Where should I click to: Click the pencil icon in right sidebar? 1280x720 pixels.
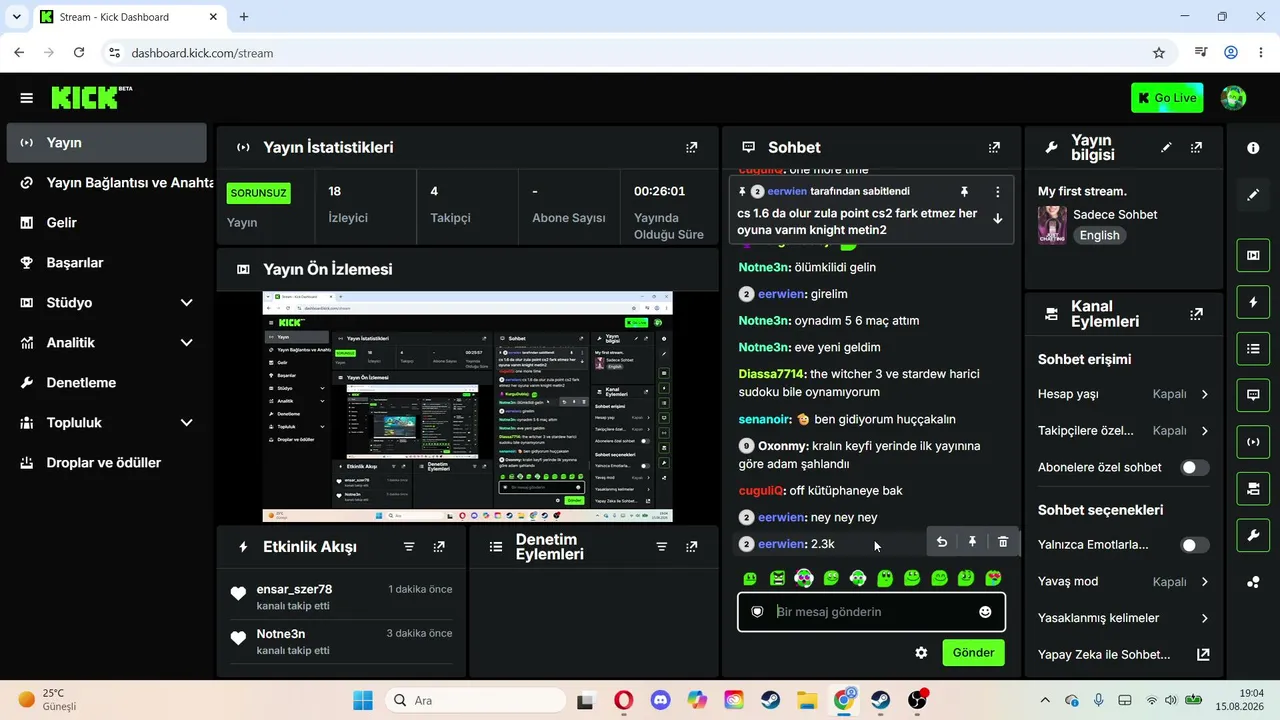click(1253, 195)
